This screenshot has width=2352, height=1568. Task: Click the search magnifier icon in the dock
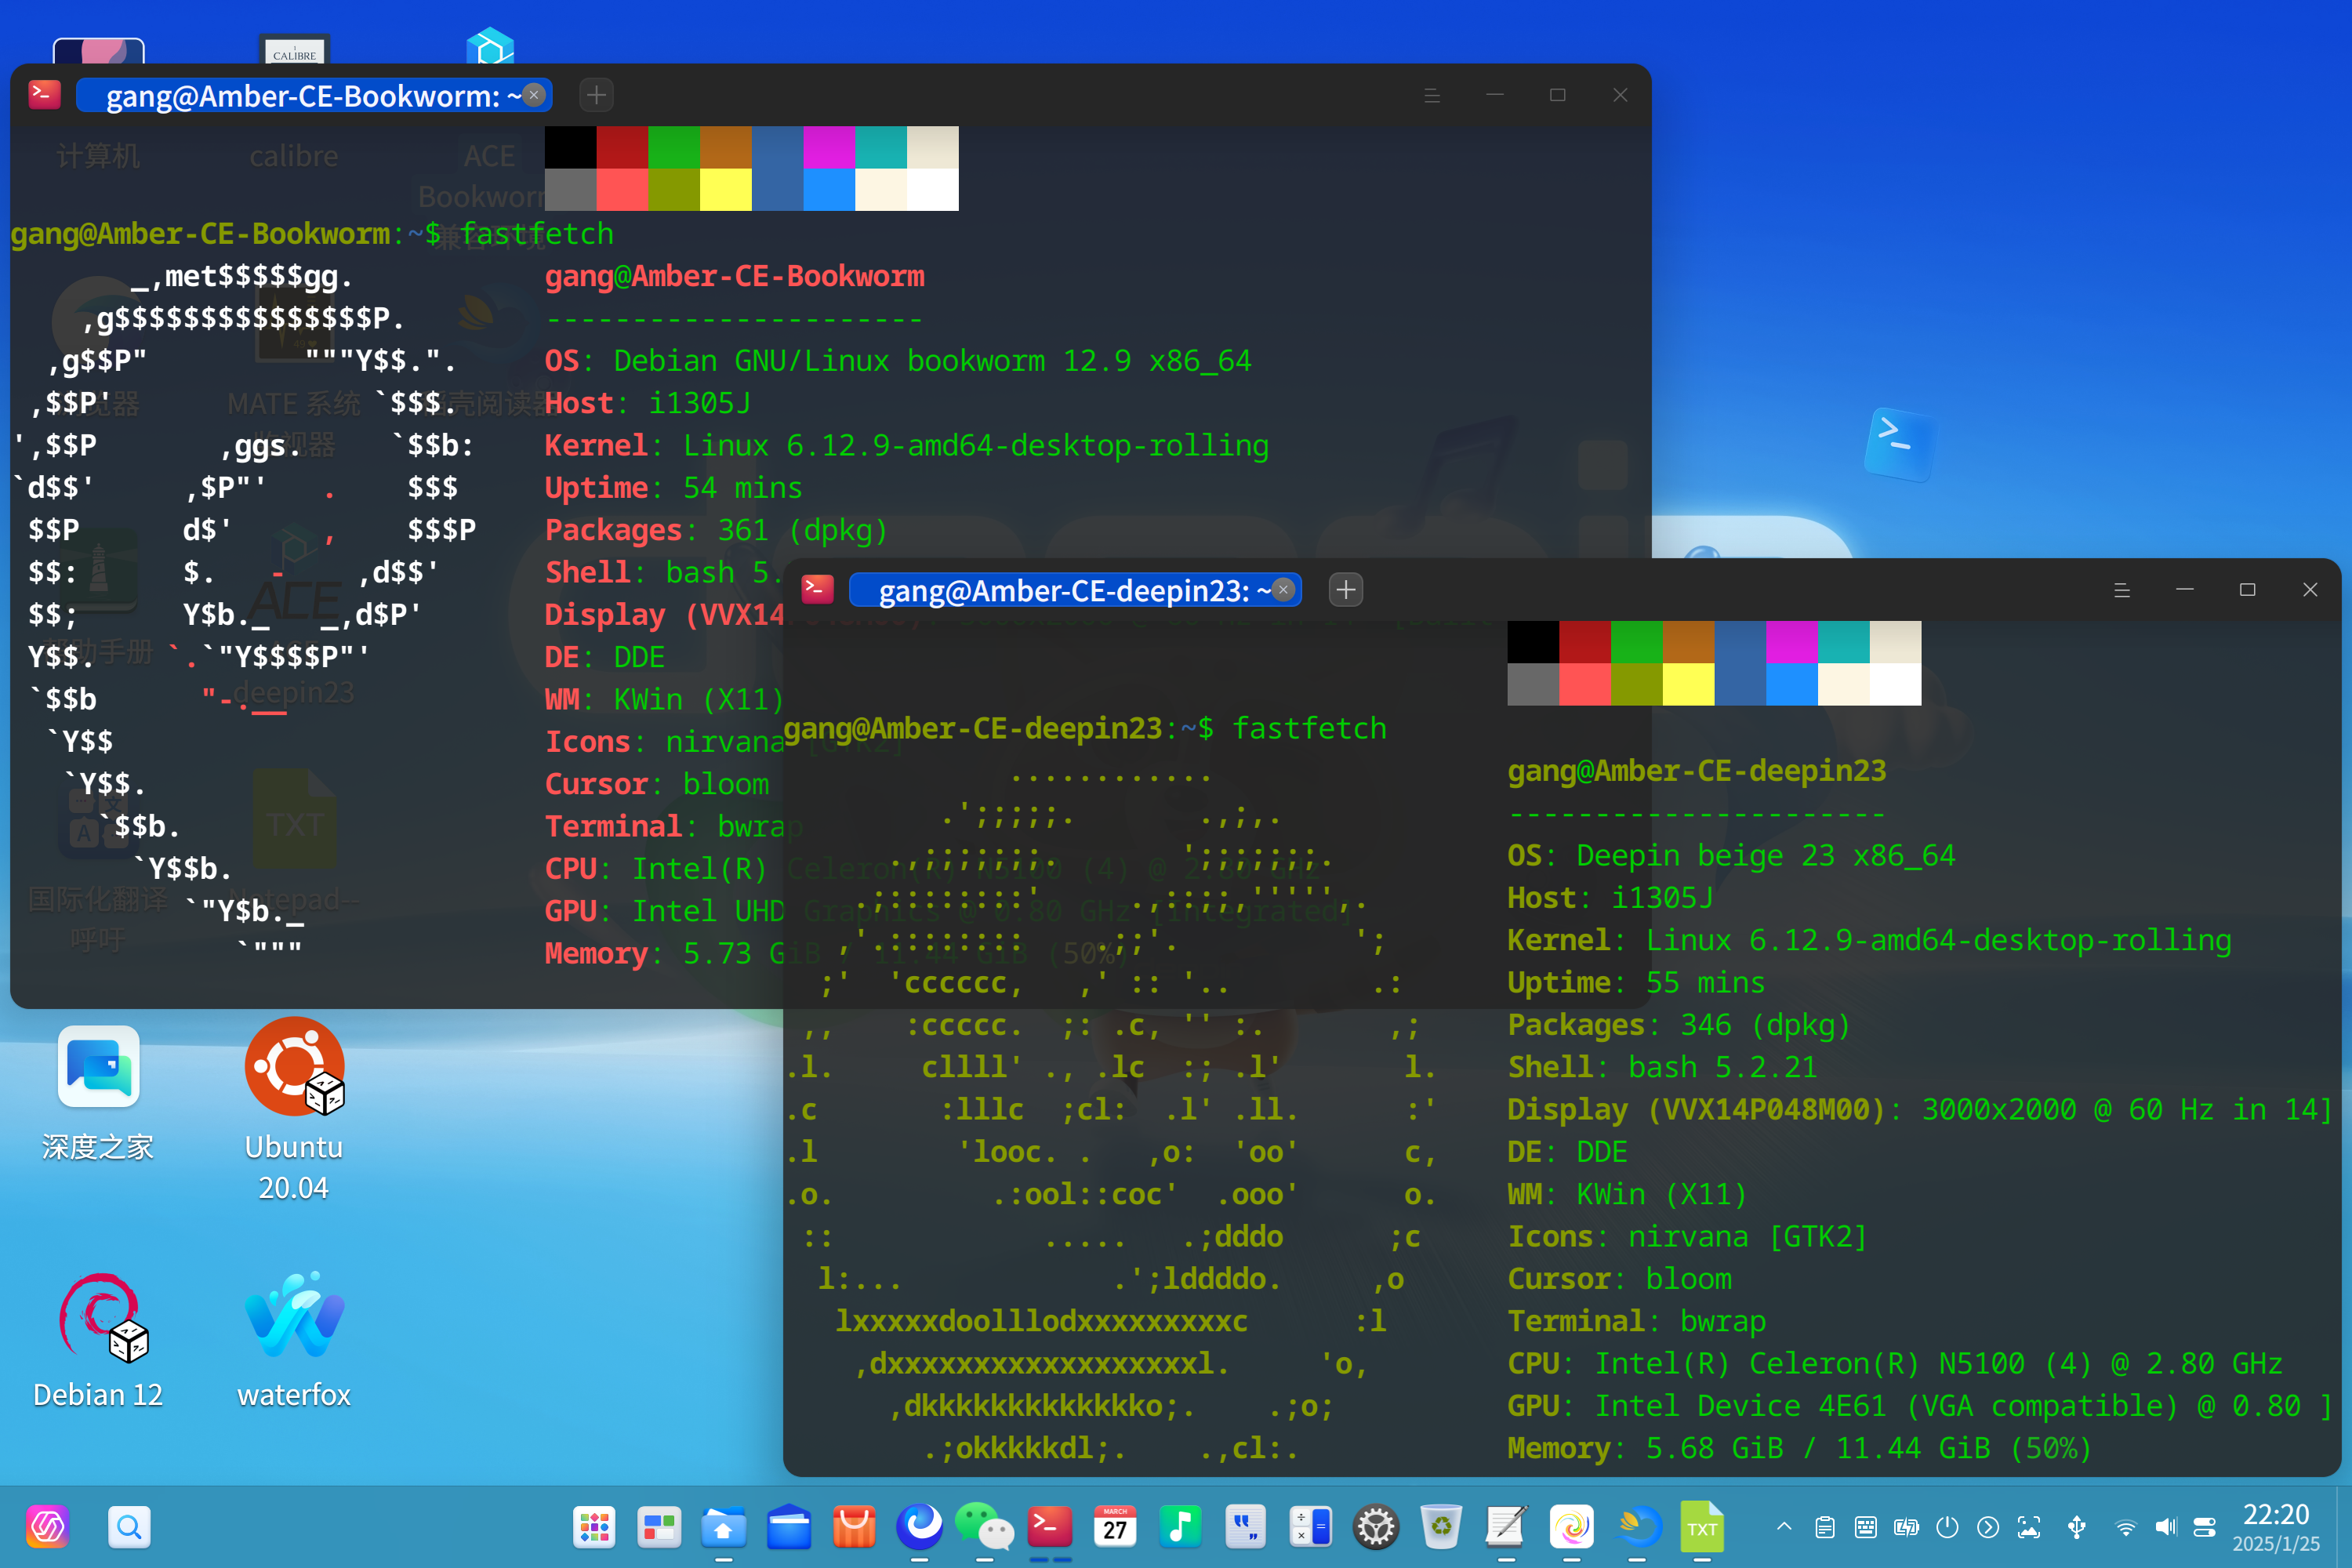[x=129, y=1527]
